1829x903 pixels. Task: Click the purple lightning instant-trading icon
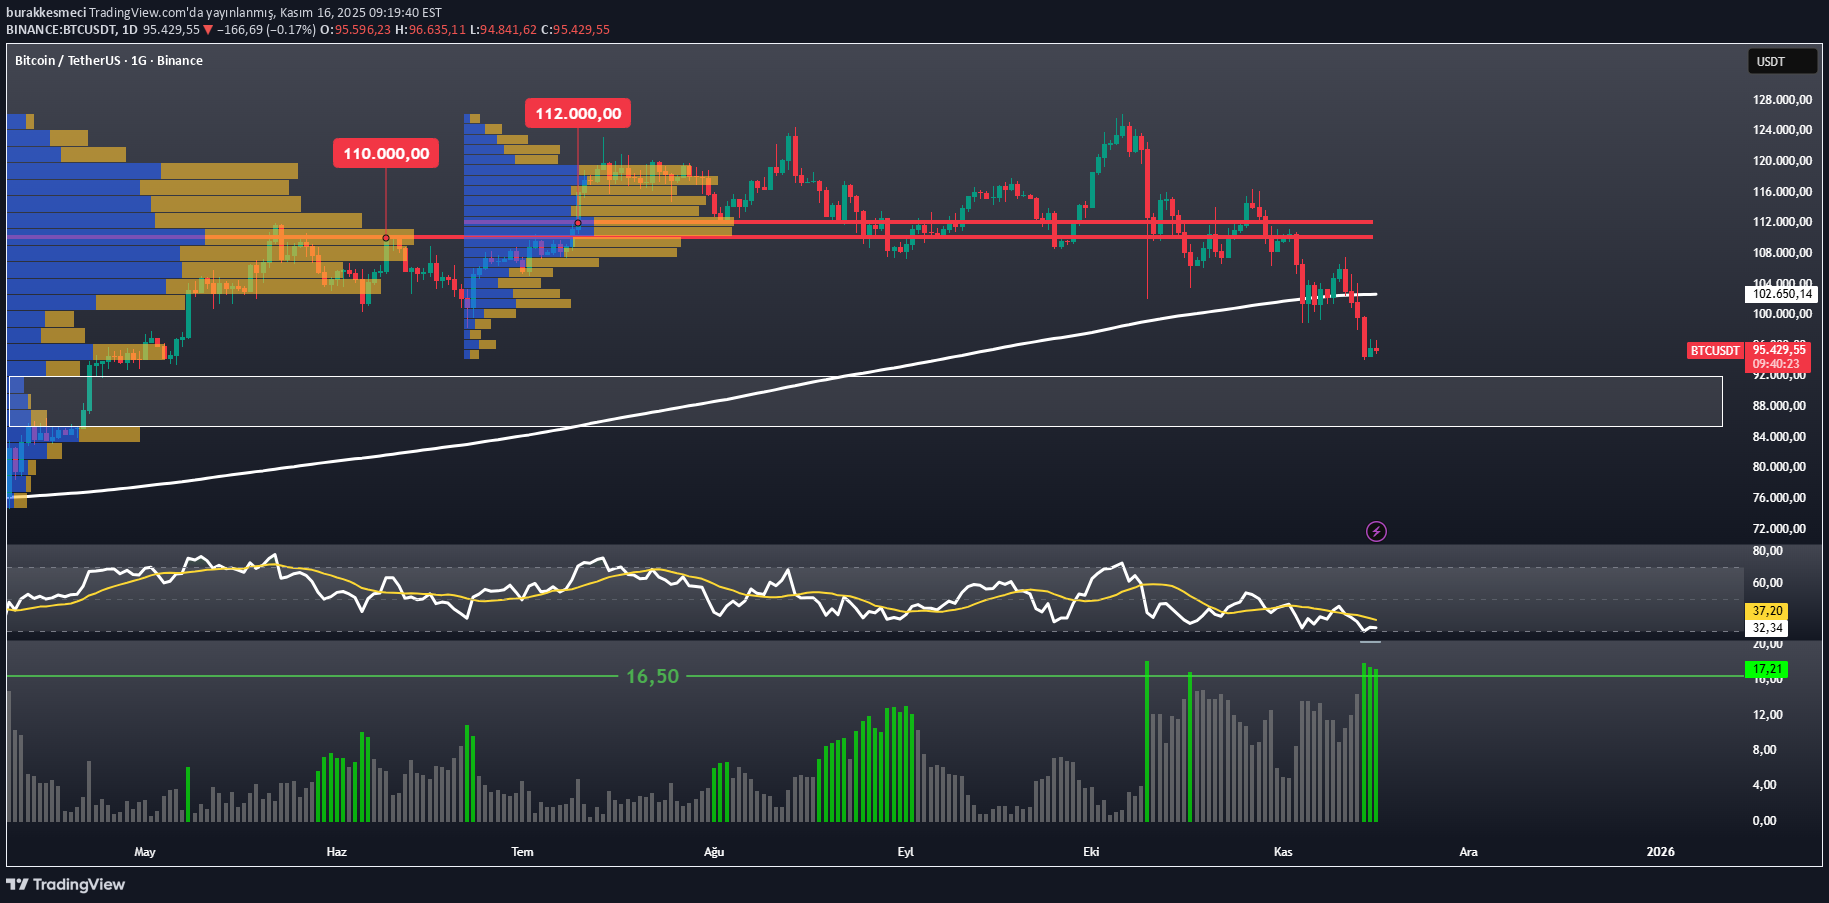1377,531
